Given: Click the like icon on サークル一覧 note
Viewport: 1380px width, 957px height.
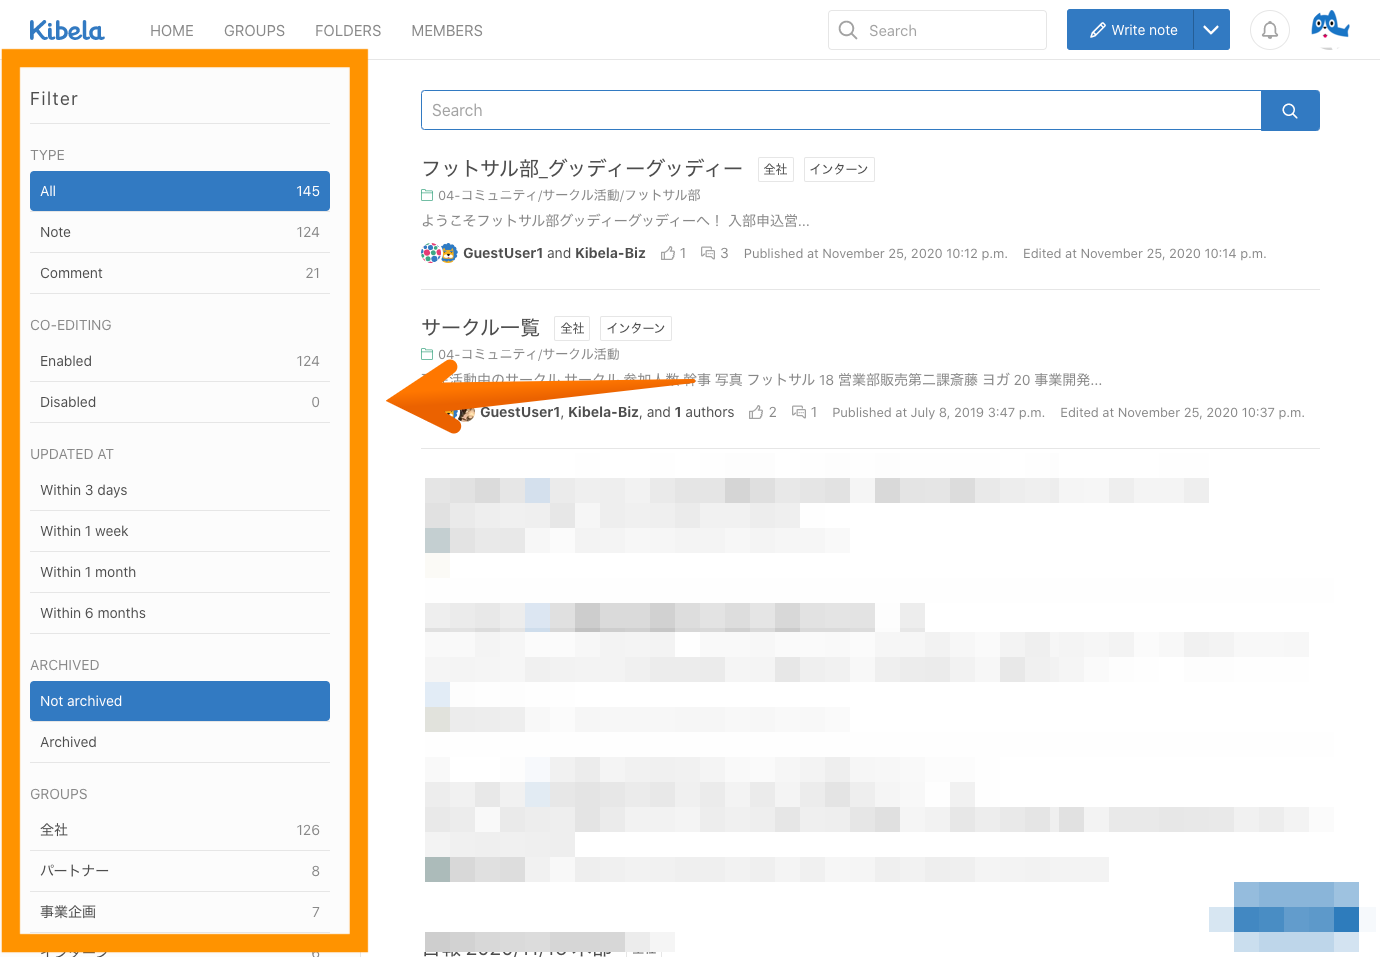Looking at the screenshot, I should click(x=756, y=413).
